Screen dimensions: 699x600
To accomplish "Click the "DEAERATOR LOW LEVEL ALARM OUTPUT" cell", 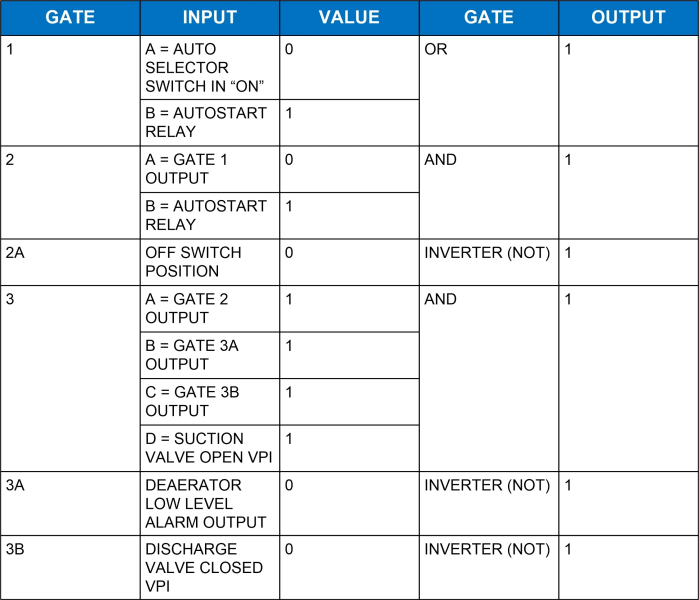I will click(x=210, y=503).
